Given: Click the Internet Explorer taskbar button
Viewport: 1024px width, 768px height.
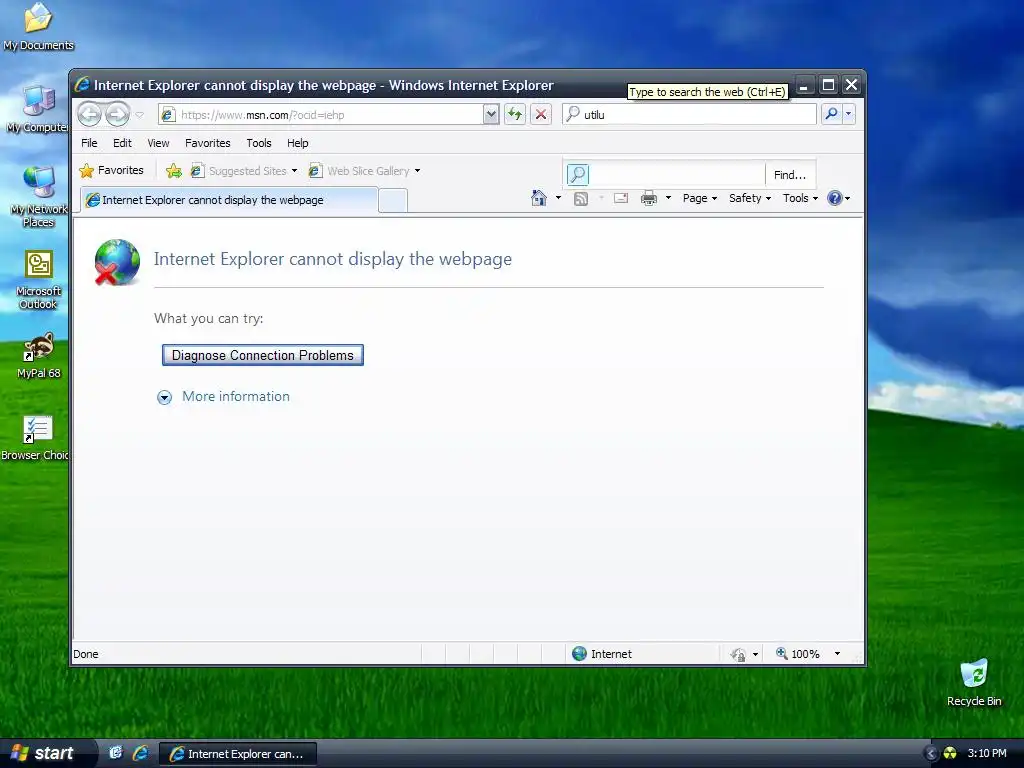Looking at the screenshot, I should click(238, 754).
